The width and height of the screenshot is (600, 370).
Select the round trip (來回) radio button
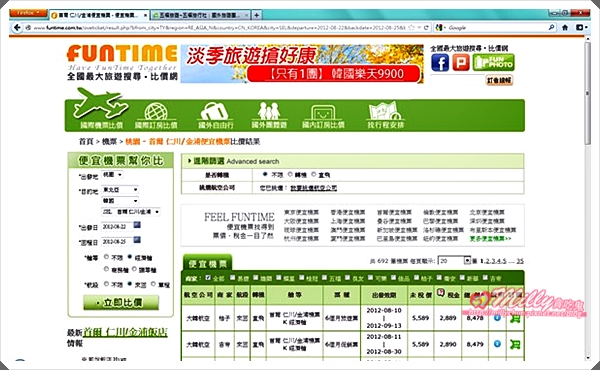[x=130, y=284]
